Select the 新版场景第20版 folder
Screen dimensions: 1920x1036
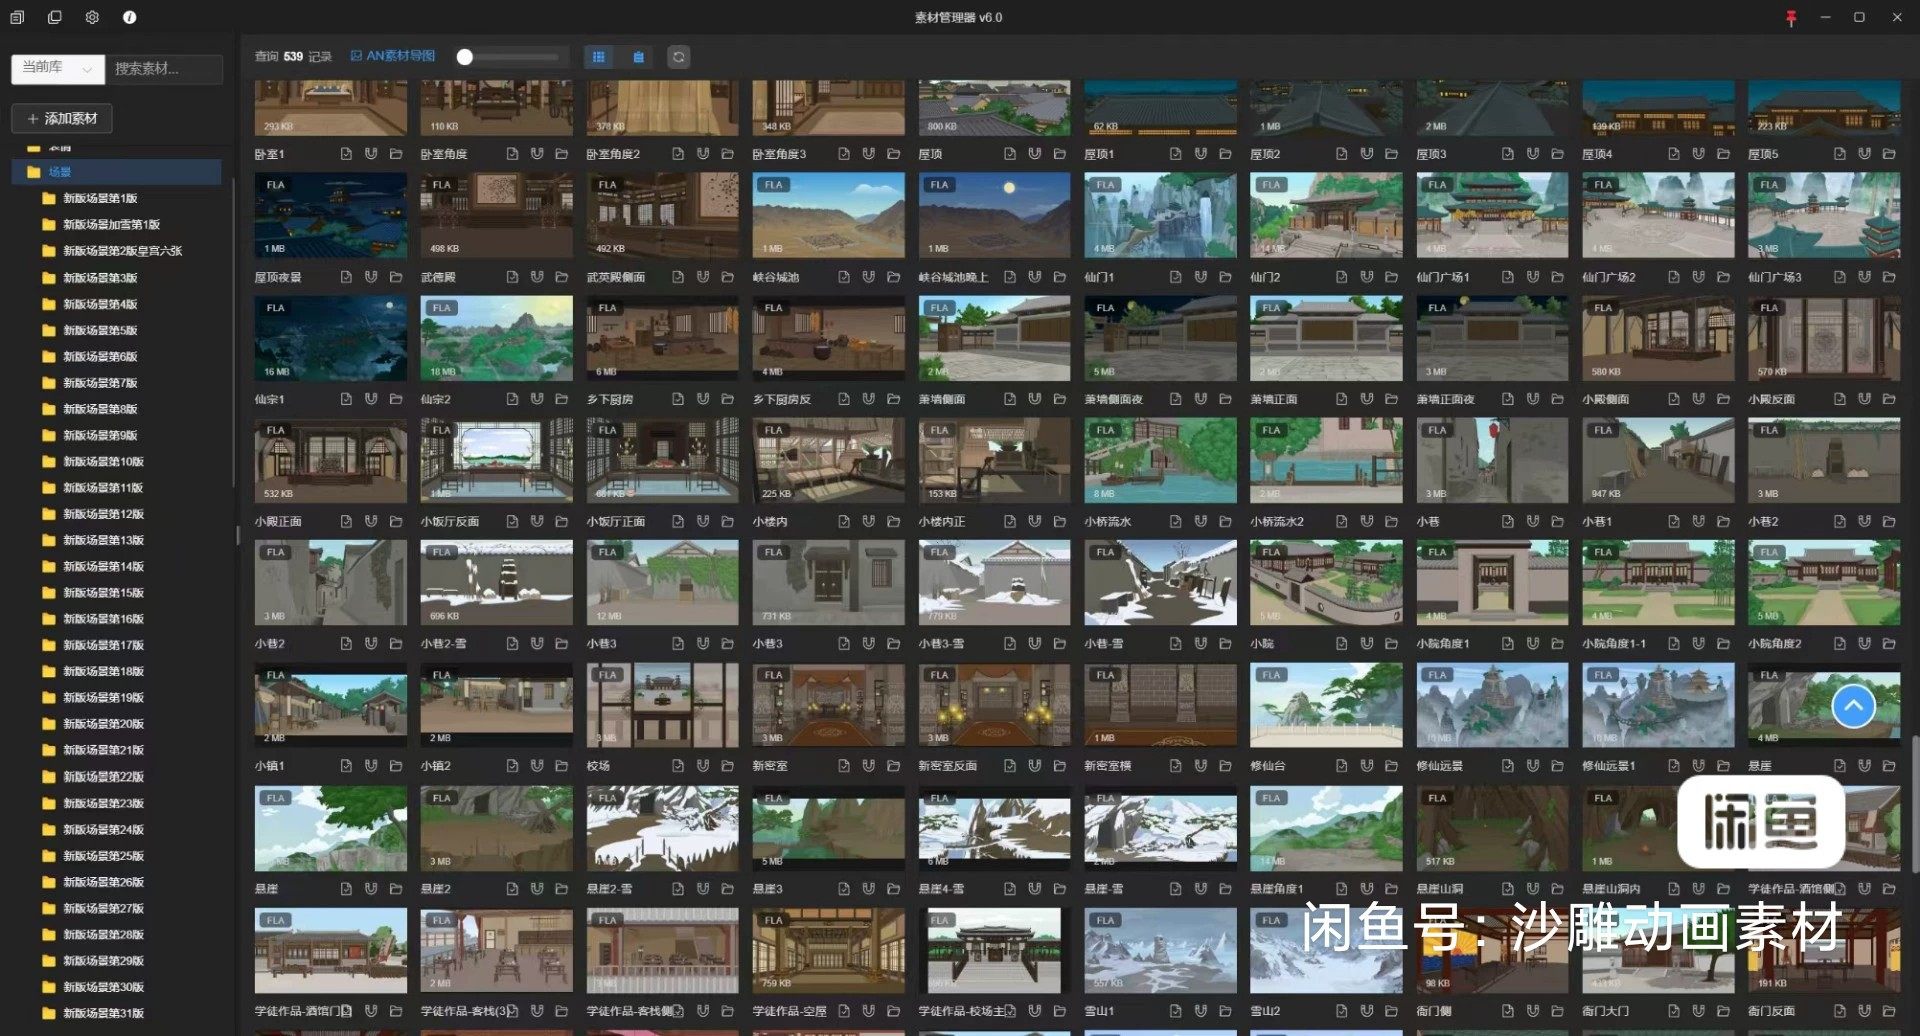pos(103,724)
